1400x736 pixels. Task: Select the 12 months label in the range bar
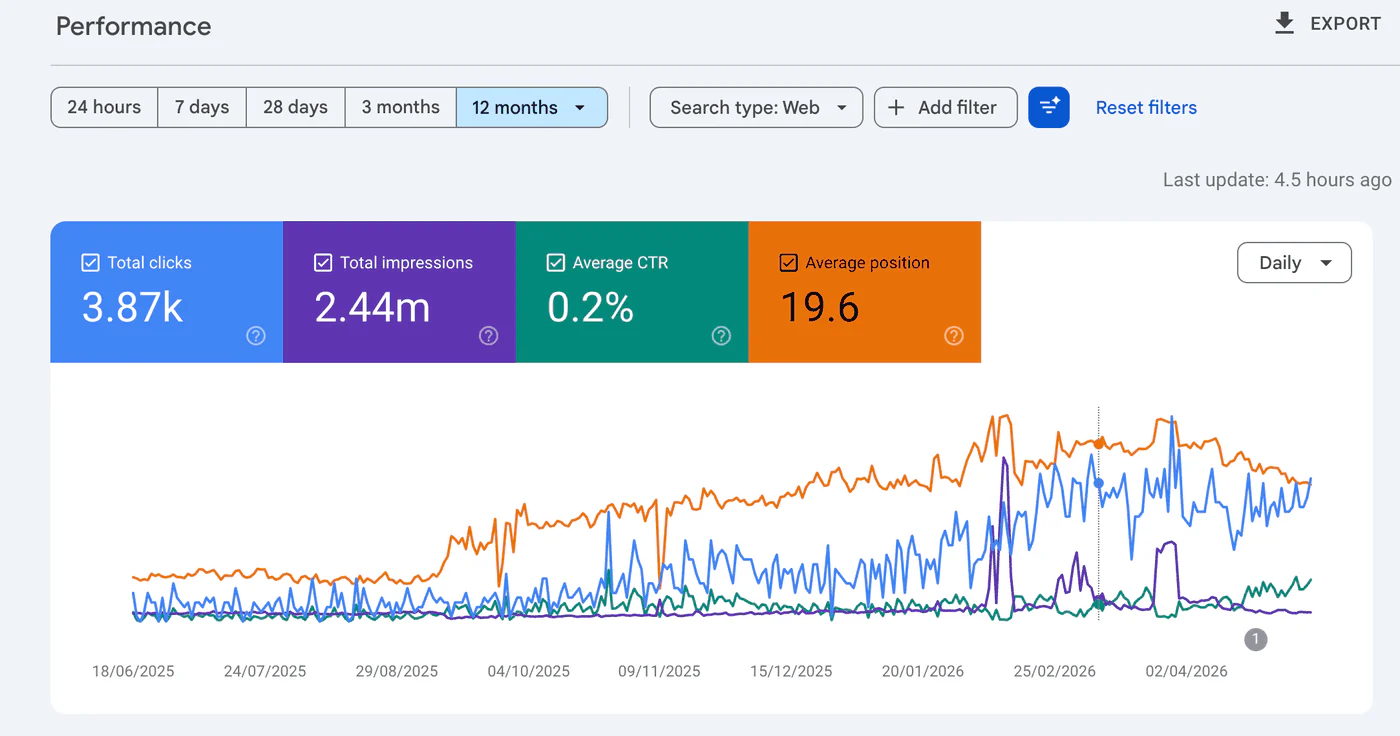coord(515,107)
